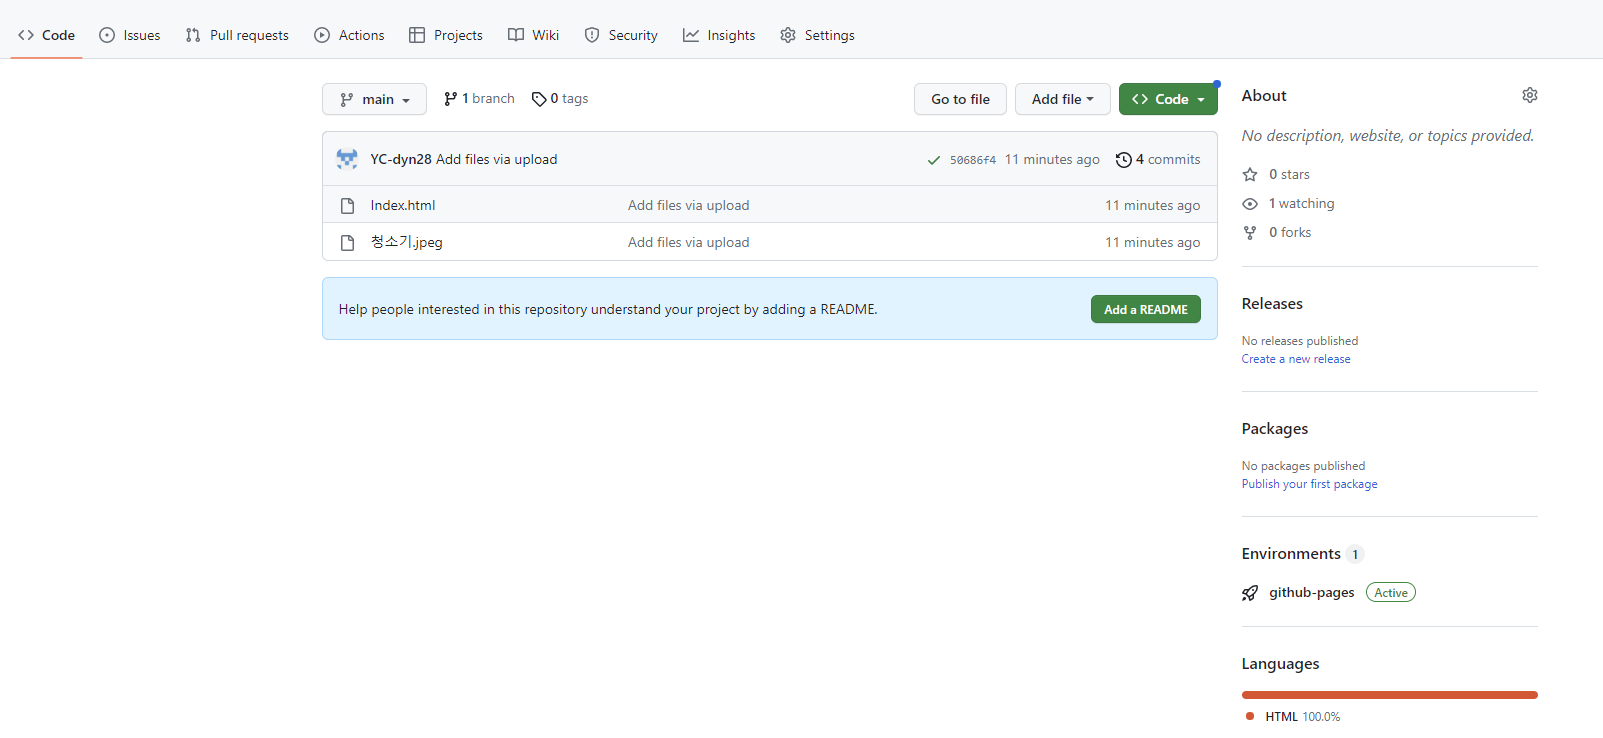Click '11 minutes ago' in the latest commit header

[x=1052, y=159]
